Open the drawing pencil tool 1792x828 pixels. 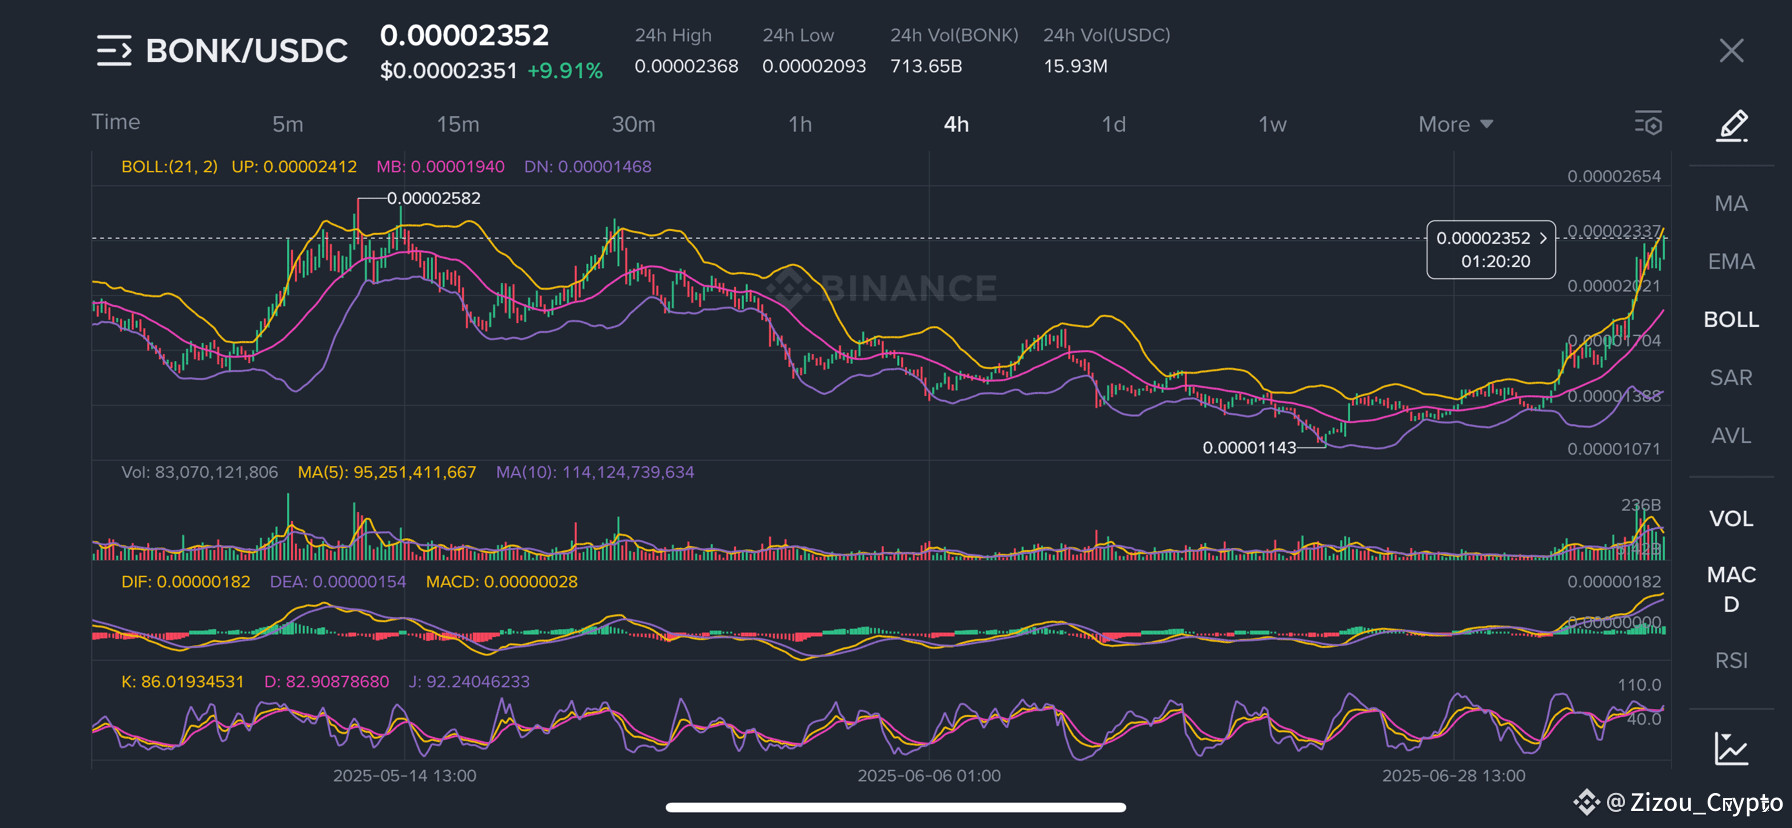[x=1731, y=126]
